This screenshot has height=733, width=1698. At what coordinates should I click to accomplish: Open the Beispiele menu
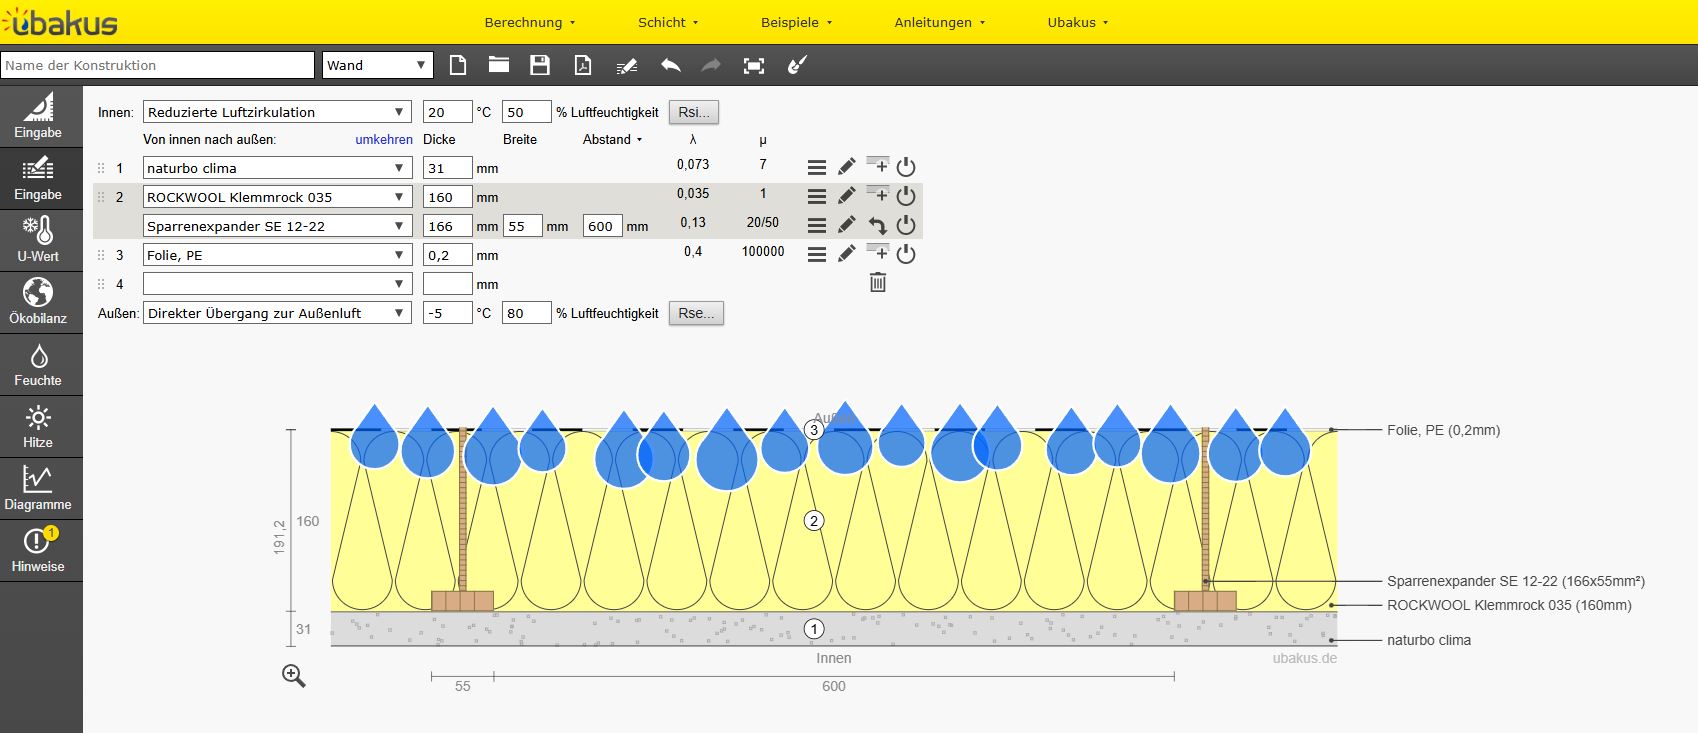(x=796, y=22)
